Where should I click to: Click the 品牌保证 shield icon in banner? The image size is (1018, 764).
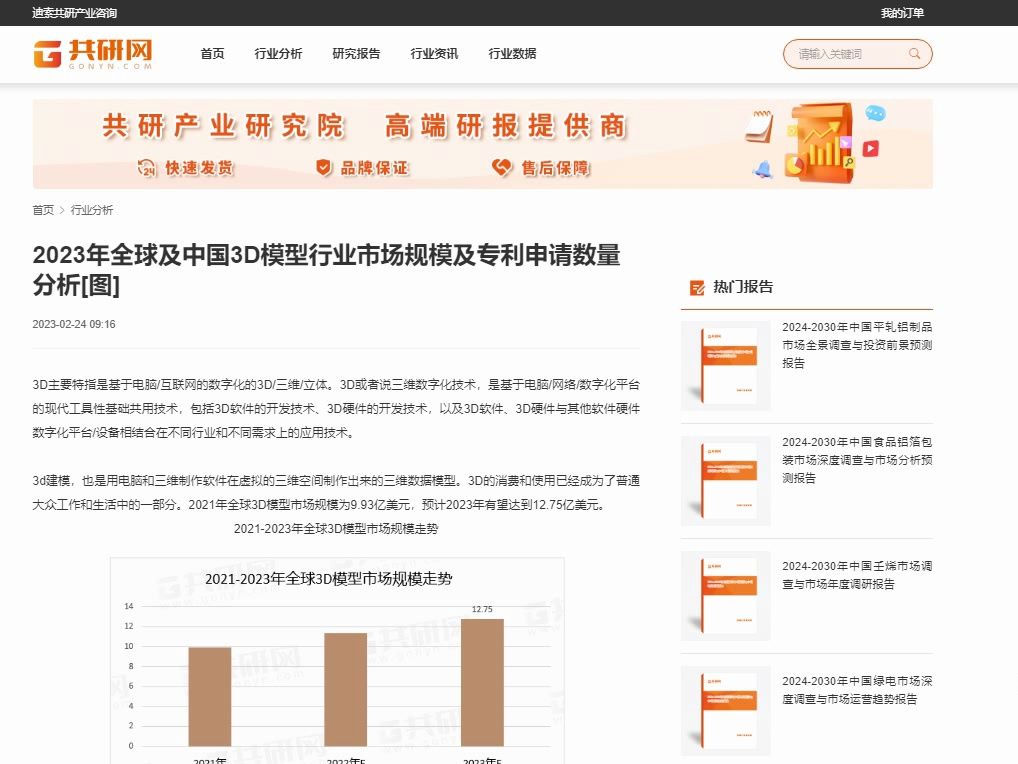point(322,168)
